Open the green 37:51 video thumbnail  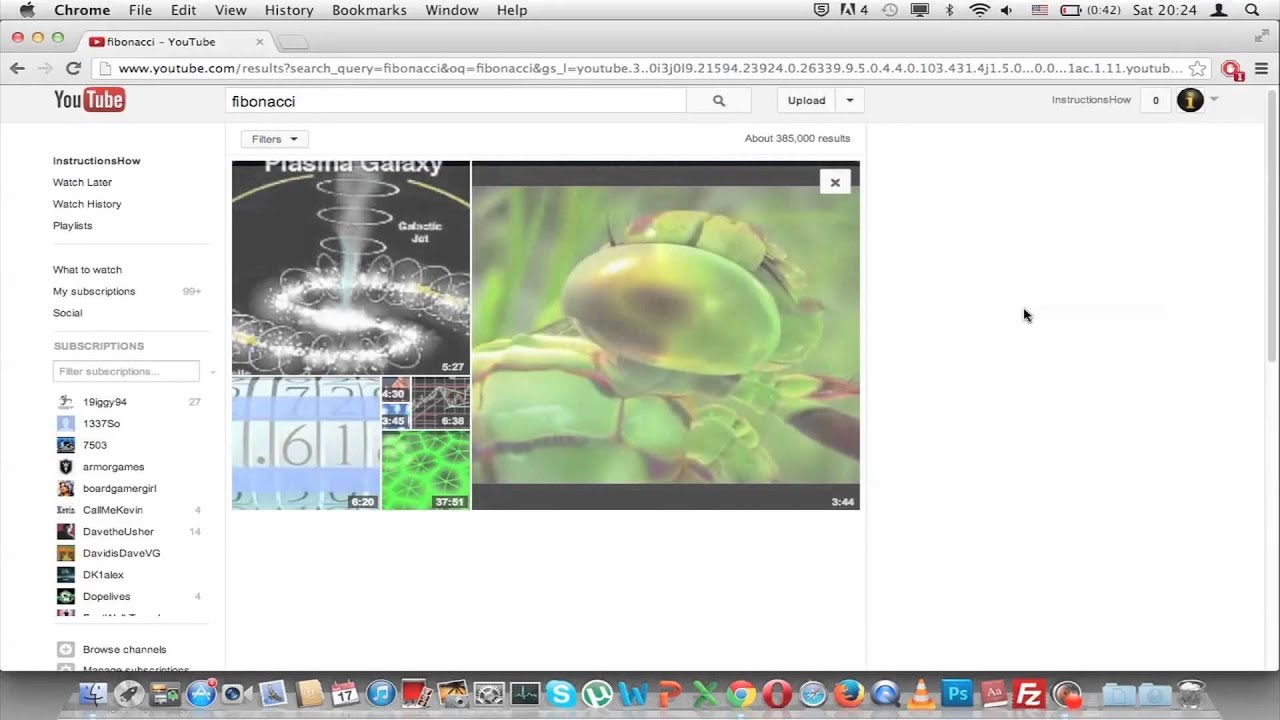(x=426, y=470)
